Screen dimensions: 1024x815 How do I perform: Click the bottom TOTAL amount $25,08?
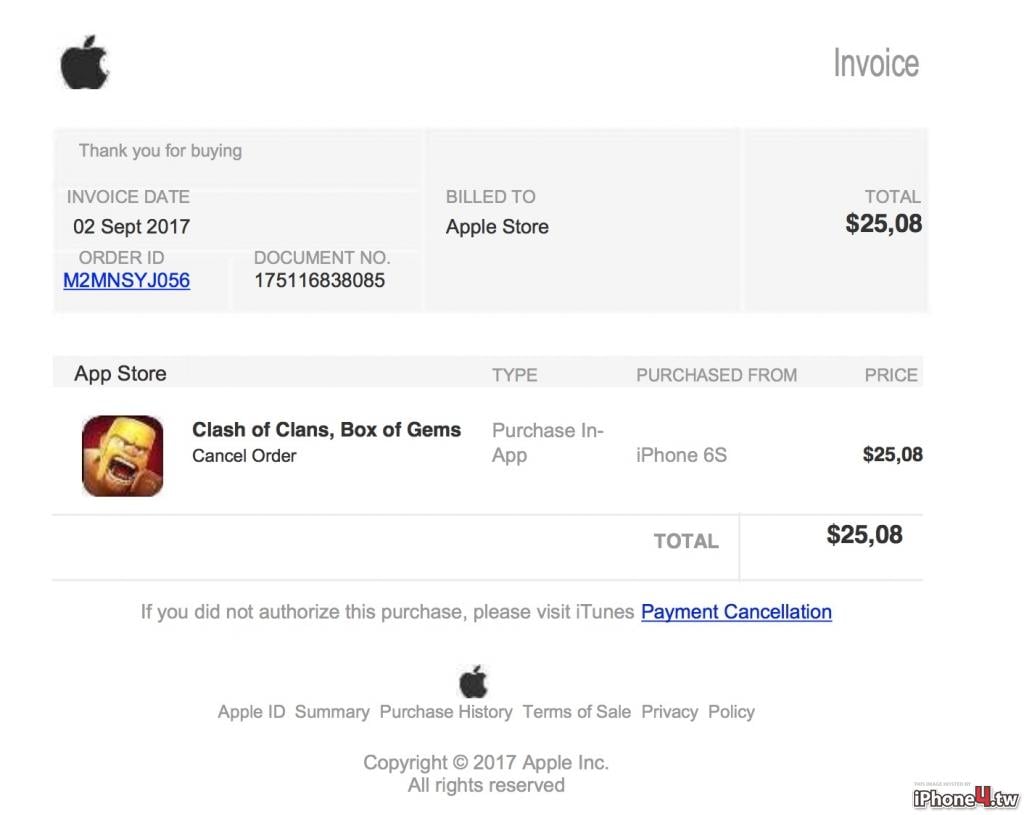[x=864, y=534]
